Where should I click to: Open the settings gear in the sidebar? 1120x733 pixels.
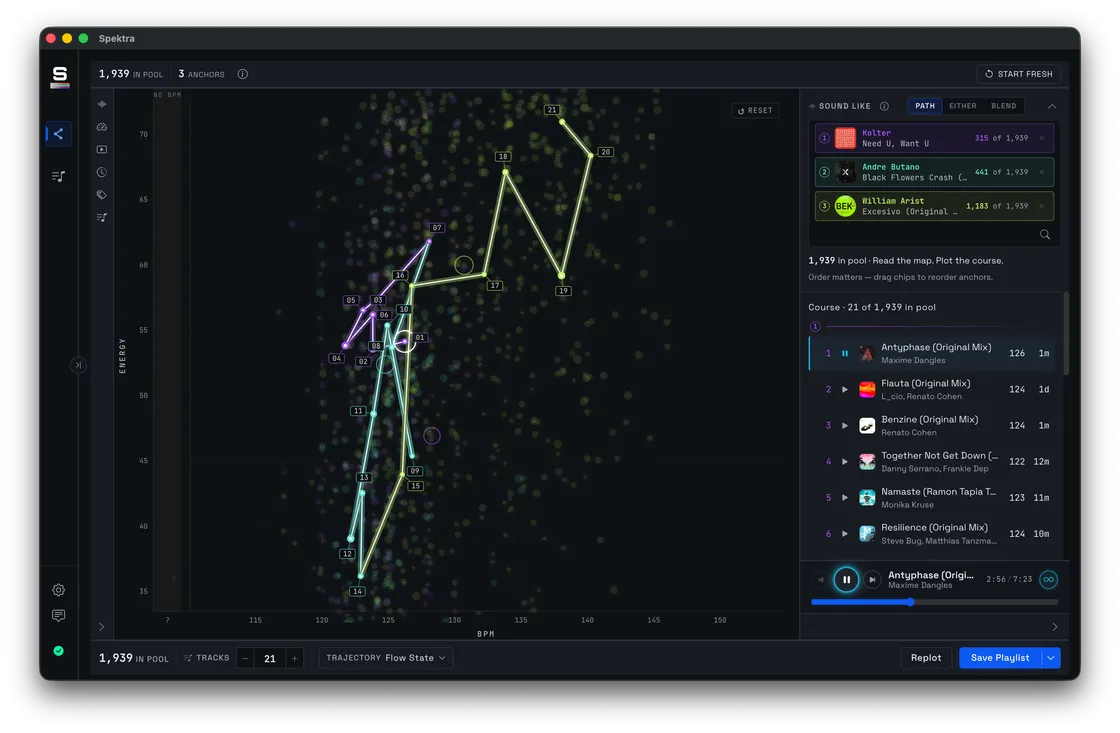click(59, 590)
